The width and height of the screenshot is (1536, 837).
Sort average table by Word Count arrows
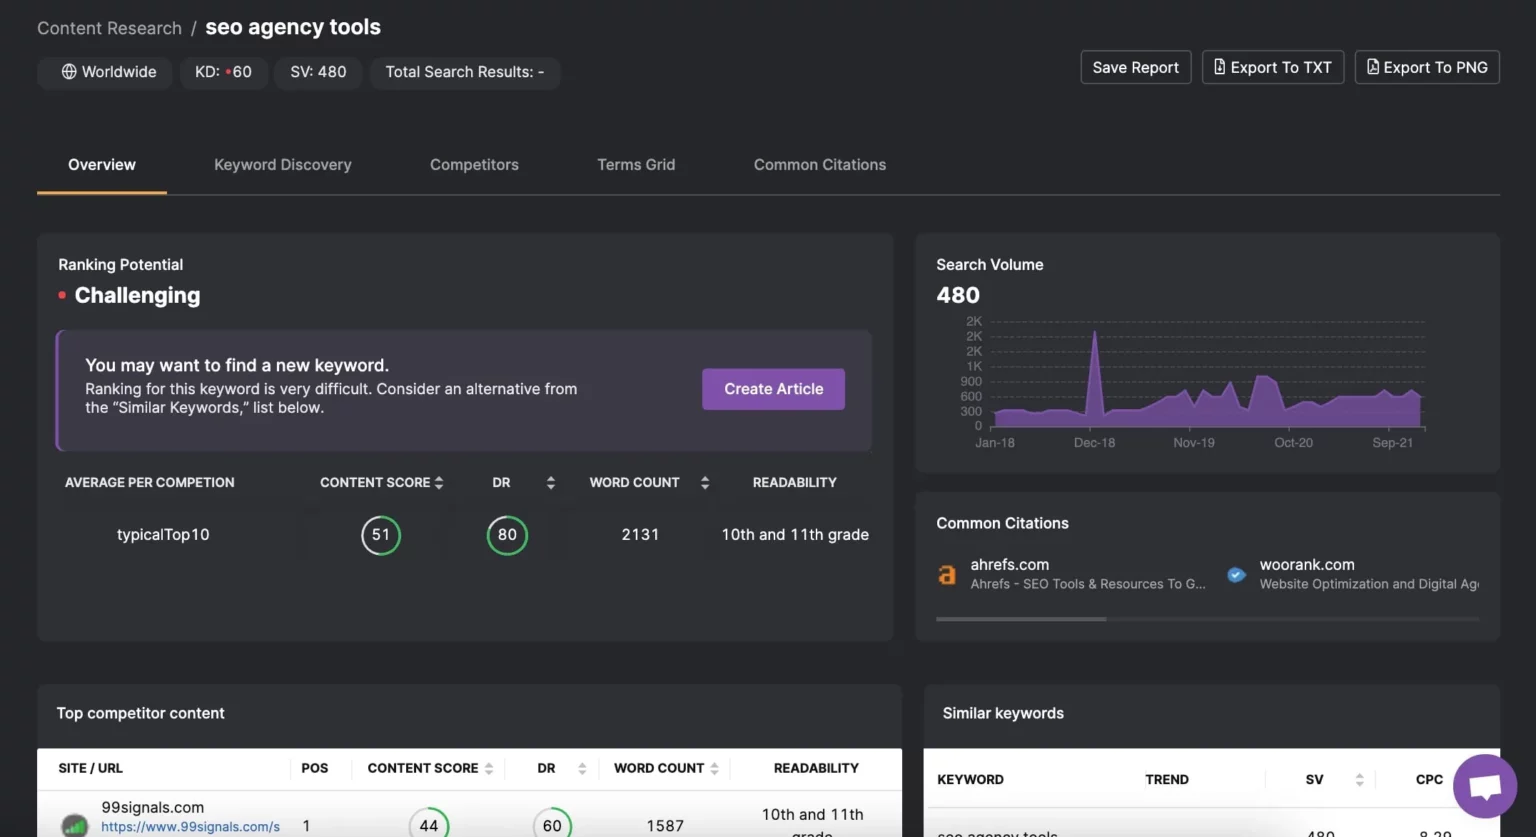(x=705, y=483)
